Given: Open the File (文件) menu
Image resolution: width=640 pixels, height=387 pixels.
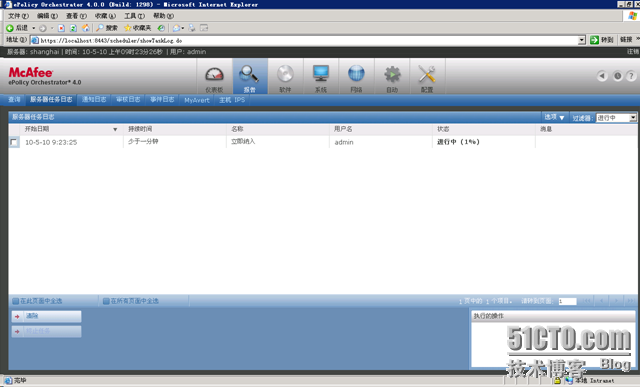Looking at the screenshot, I should coord(18,16).
